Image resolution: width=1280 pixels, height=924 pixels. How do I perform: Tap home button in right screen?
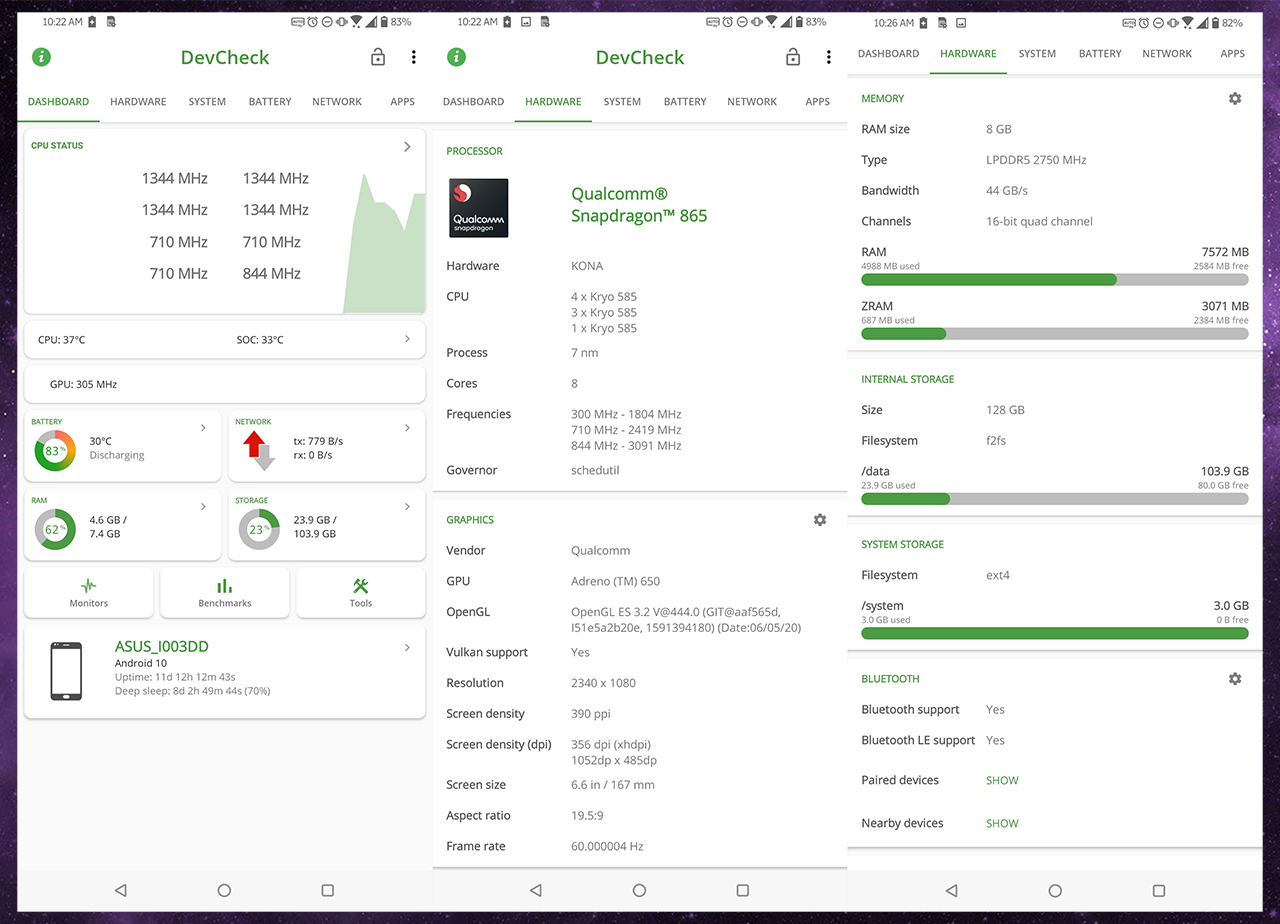[1055, 890]
